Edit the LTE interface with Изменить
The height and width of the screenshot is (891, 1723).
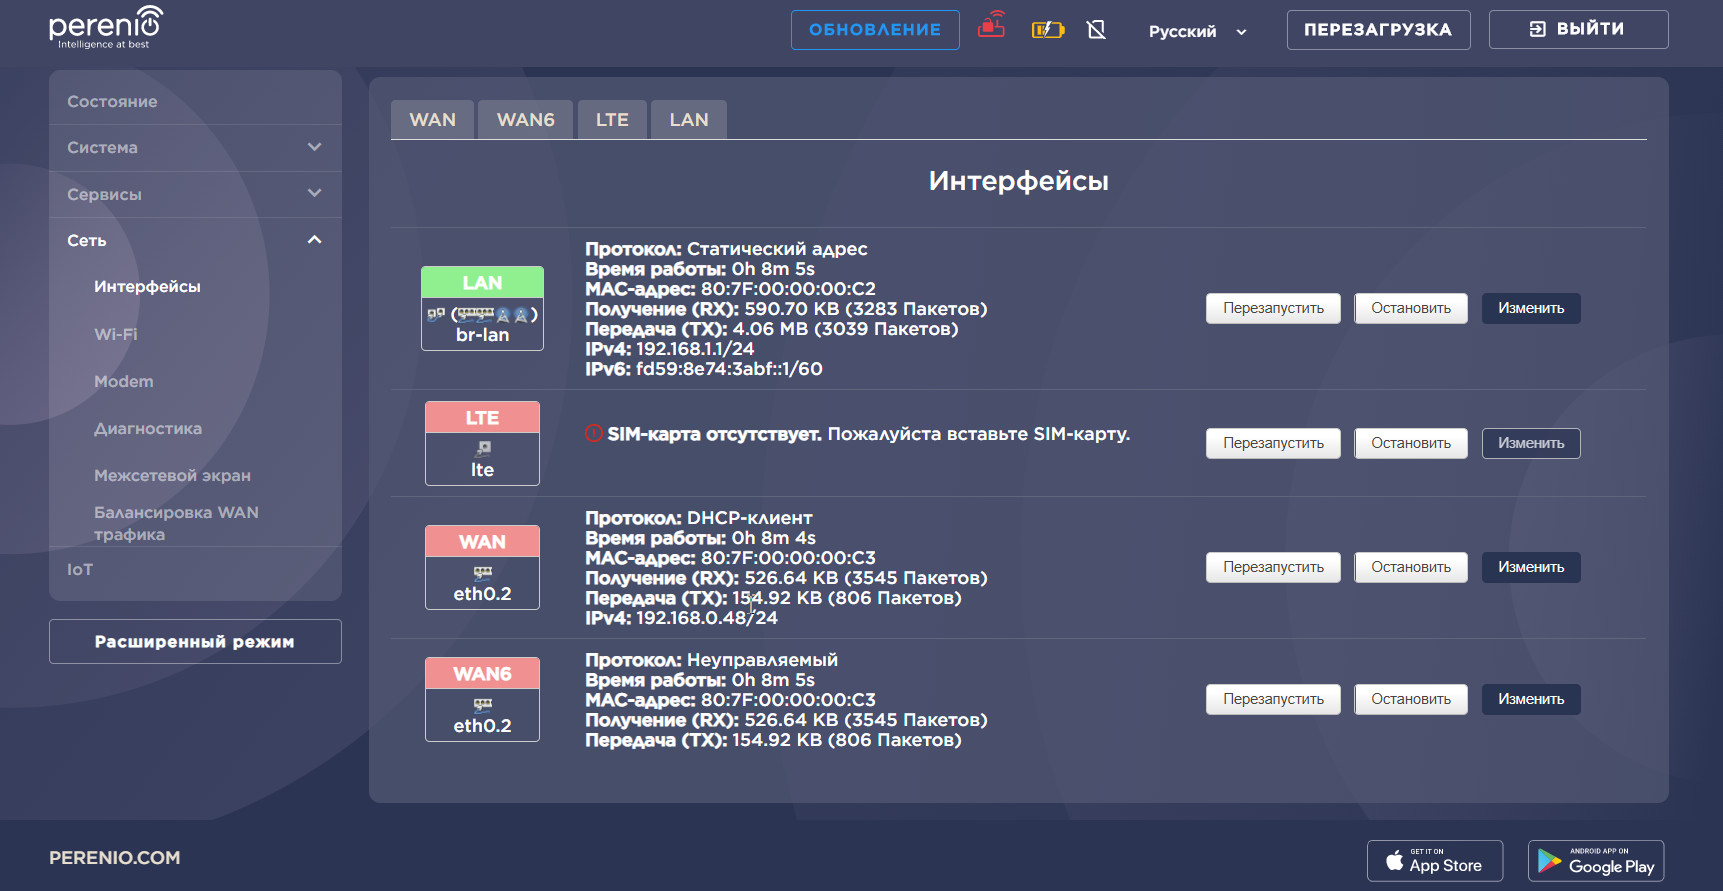[1531, 443]
